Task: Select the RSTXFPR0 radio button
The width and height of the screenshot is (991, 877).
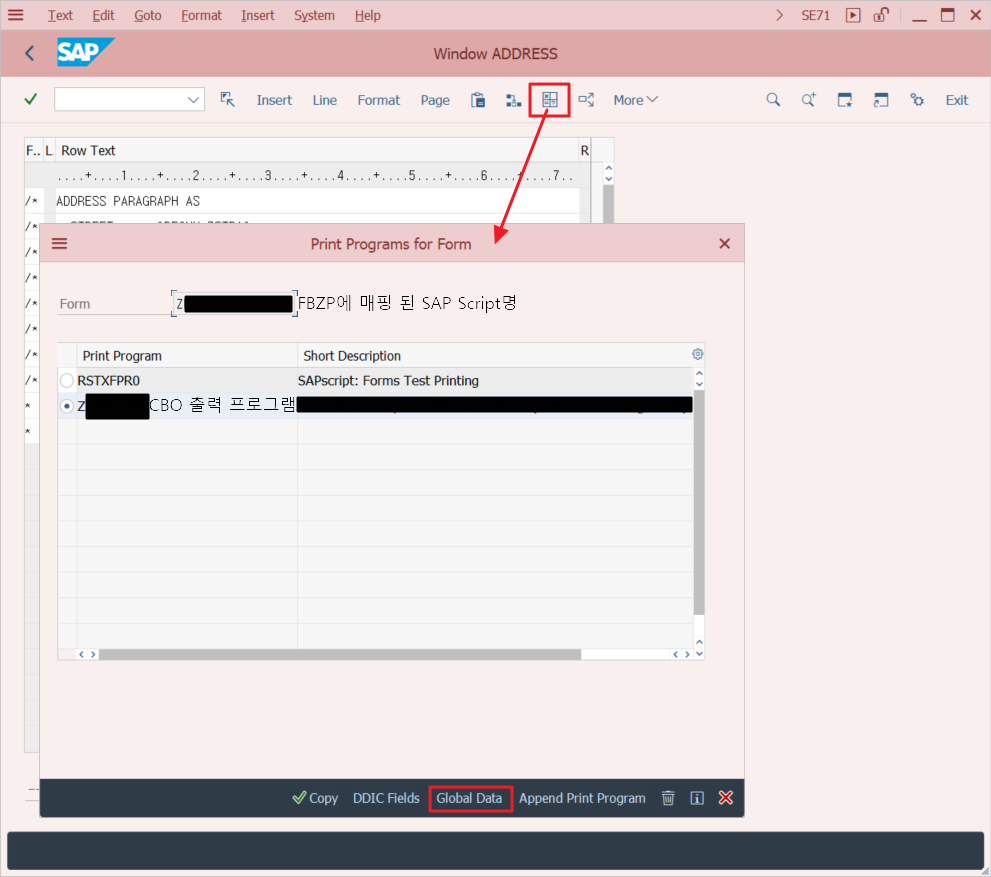Action: (67, 380)
